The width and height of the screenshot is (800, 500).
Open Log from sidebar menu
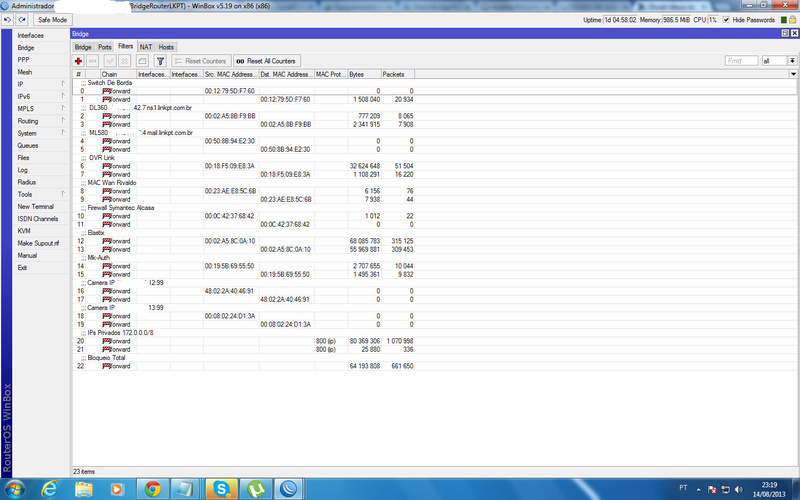click(22, 170)
